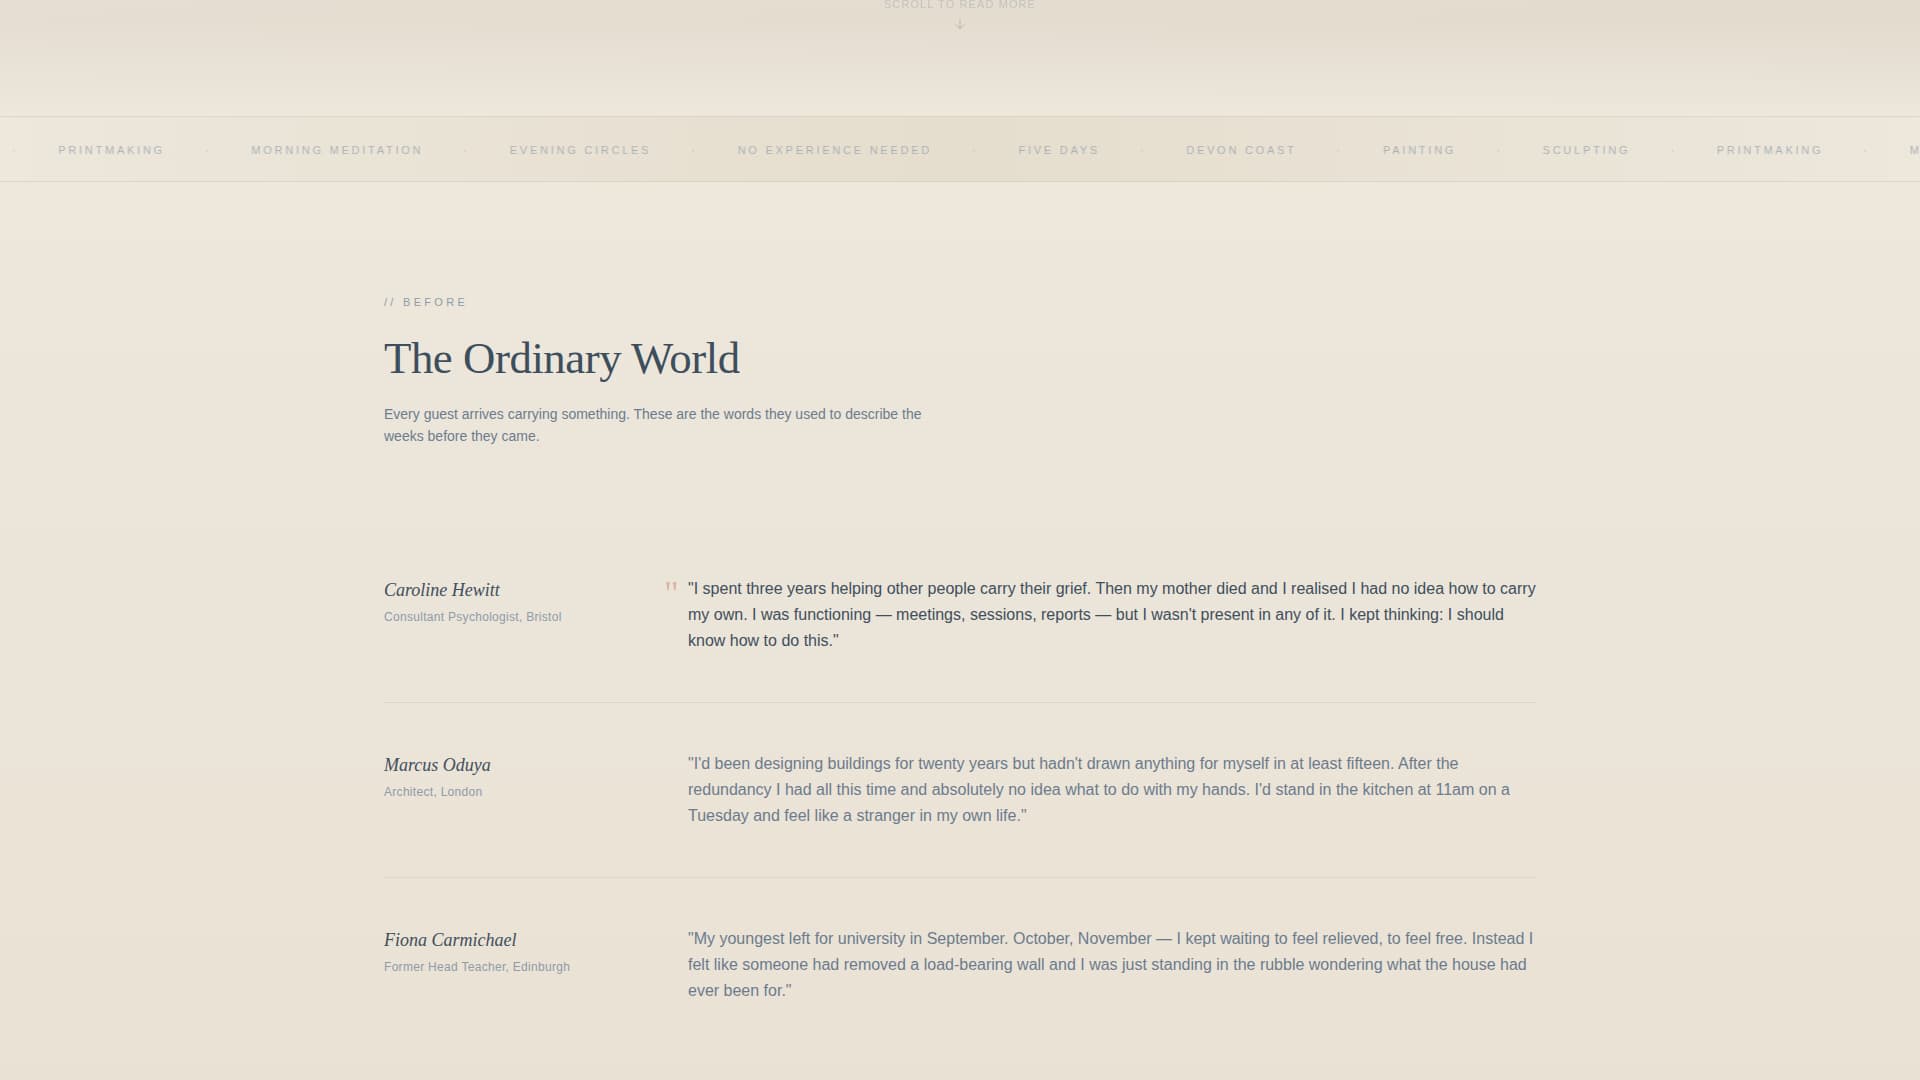
Task: Click Fiona Carmichael's Edinburgh subtitle
Action: tap(476, 967)
